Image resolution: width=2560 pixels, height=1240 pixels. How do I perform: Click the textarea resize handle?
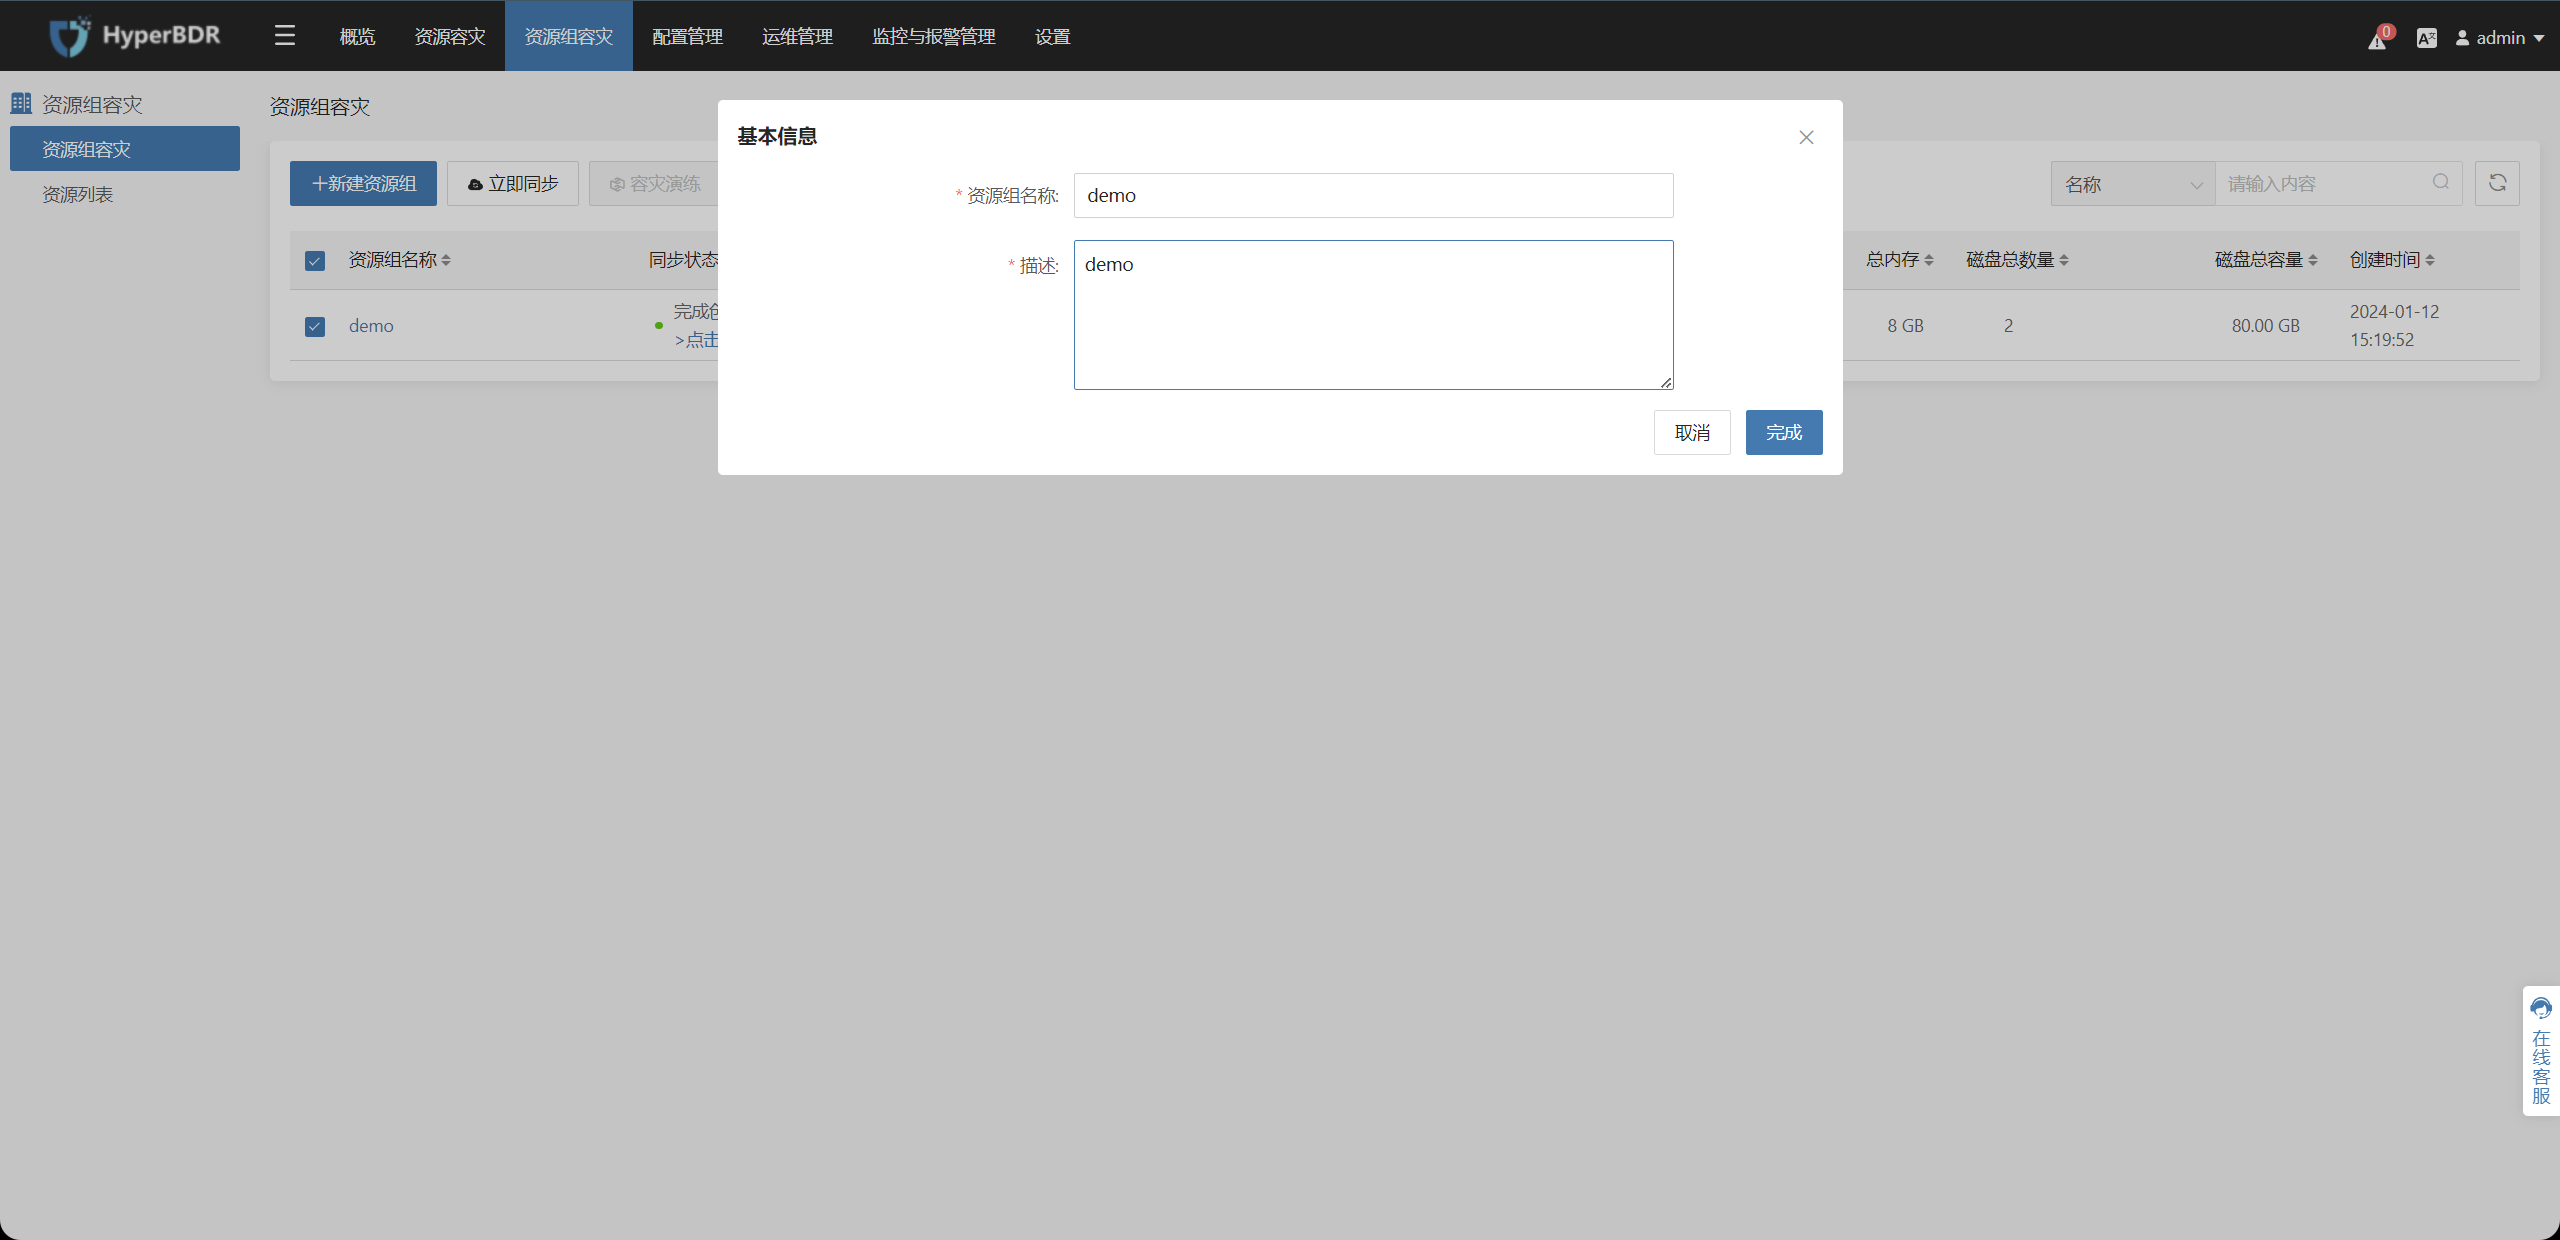pos(1666,382)
